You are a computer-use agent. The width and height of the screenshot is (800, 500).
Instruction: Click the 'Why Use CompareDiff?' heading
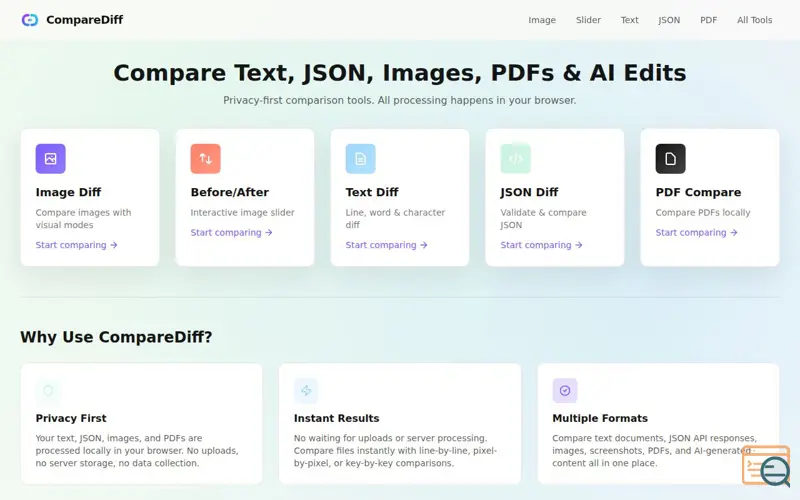[x=116, y=337]
